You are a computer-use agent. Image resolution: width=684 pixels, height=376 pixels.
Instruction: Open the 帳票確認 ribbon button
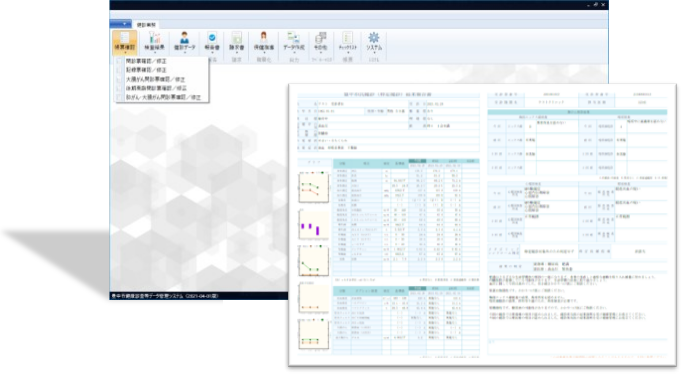[x=125, y=42]
